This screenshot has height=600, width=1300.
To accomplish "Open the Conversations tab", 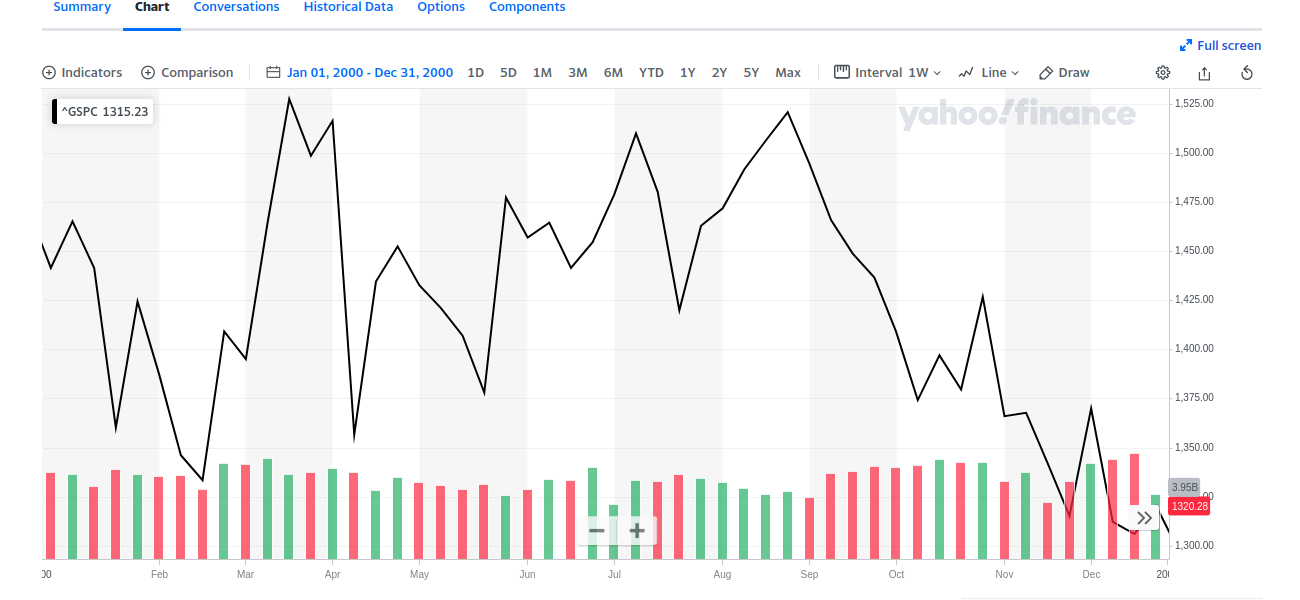I will coord(236,7).
